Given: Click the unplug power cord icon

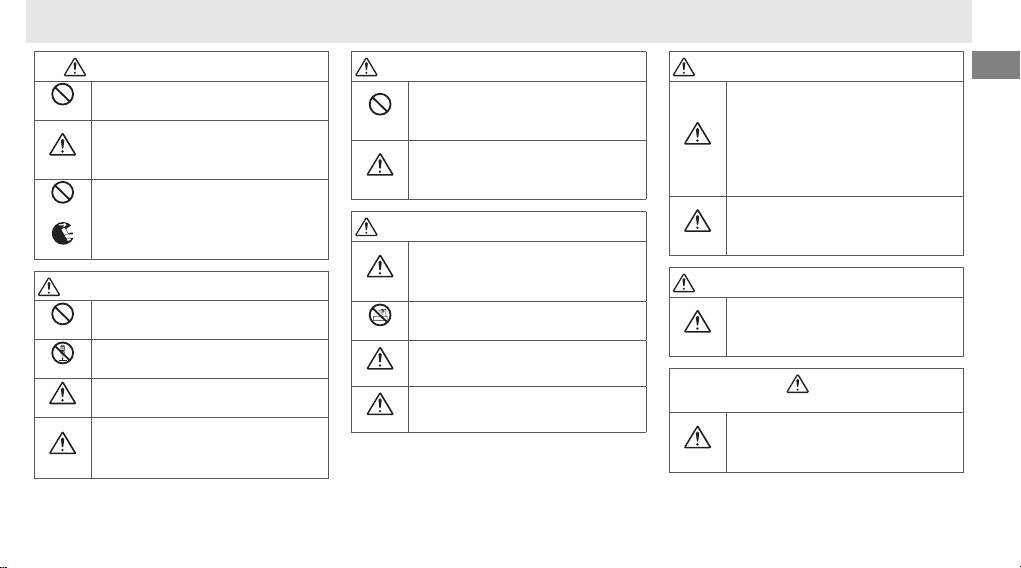Looking at the screenshot, I should pyautogui.click(x=62, y=236).
